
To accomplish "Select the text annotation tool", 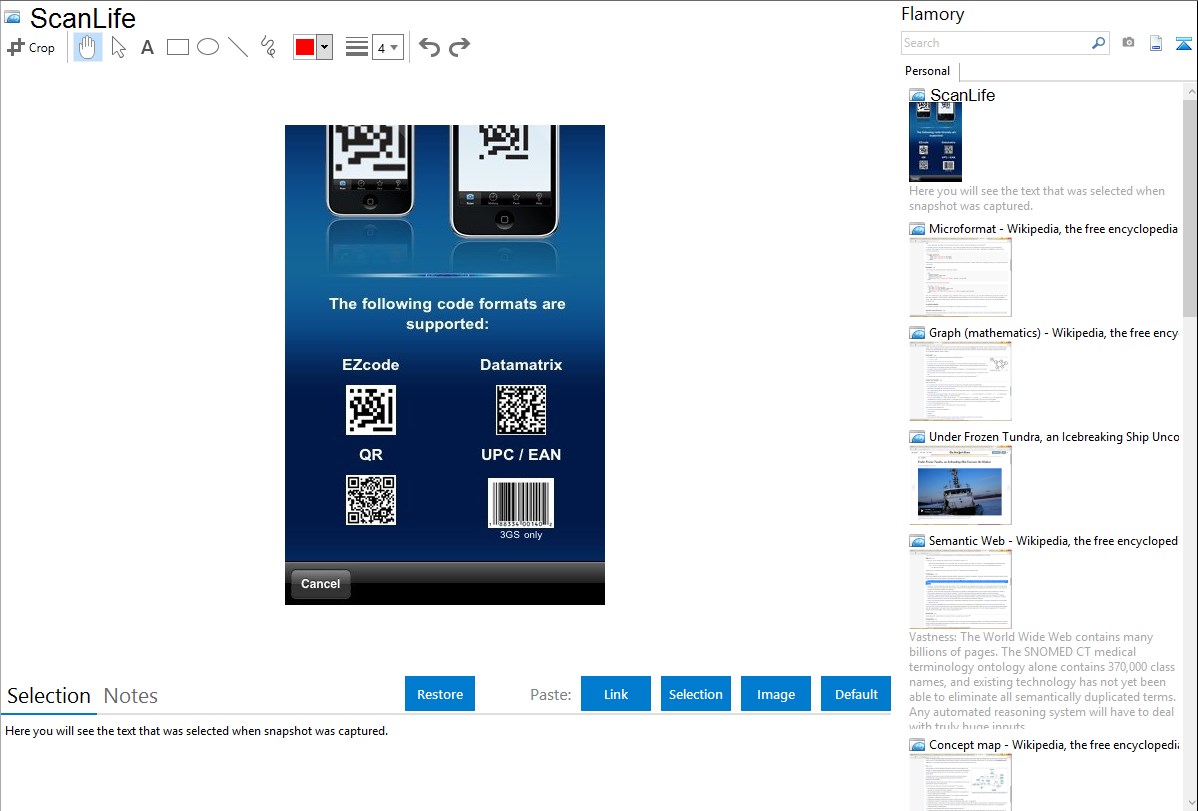I will pyautogui.click(x=147, y=47).
